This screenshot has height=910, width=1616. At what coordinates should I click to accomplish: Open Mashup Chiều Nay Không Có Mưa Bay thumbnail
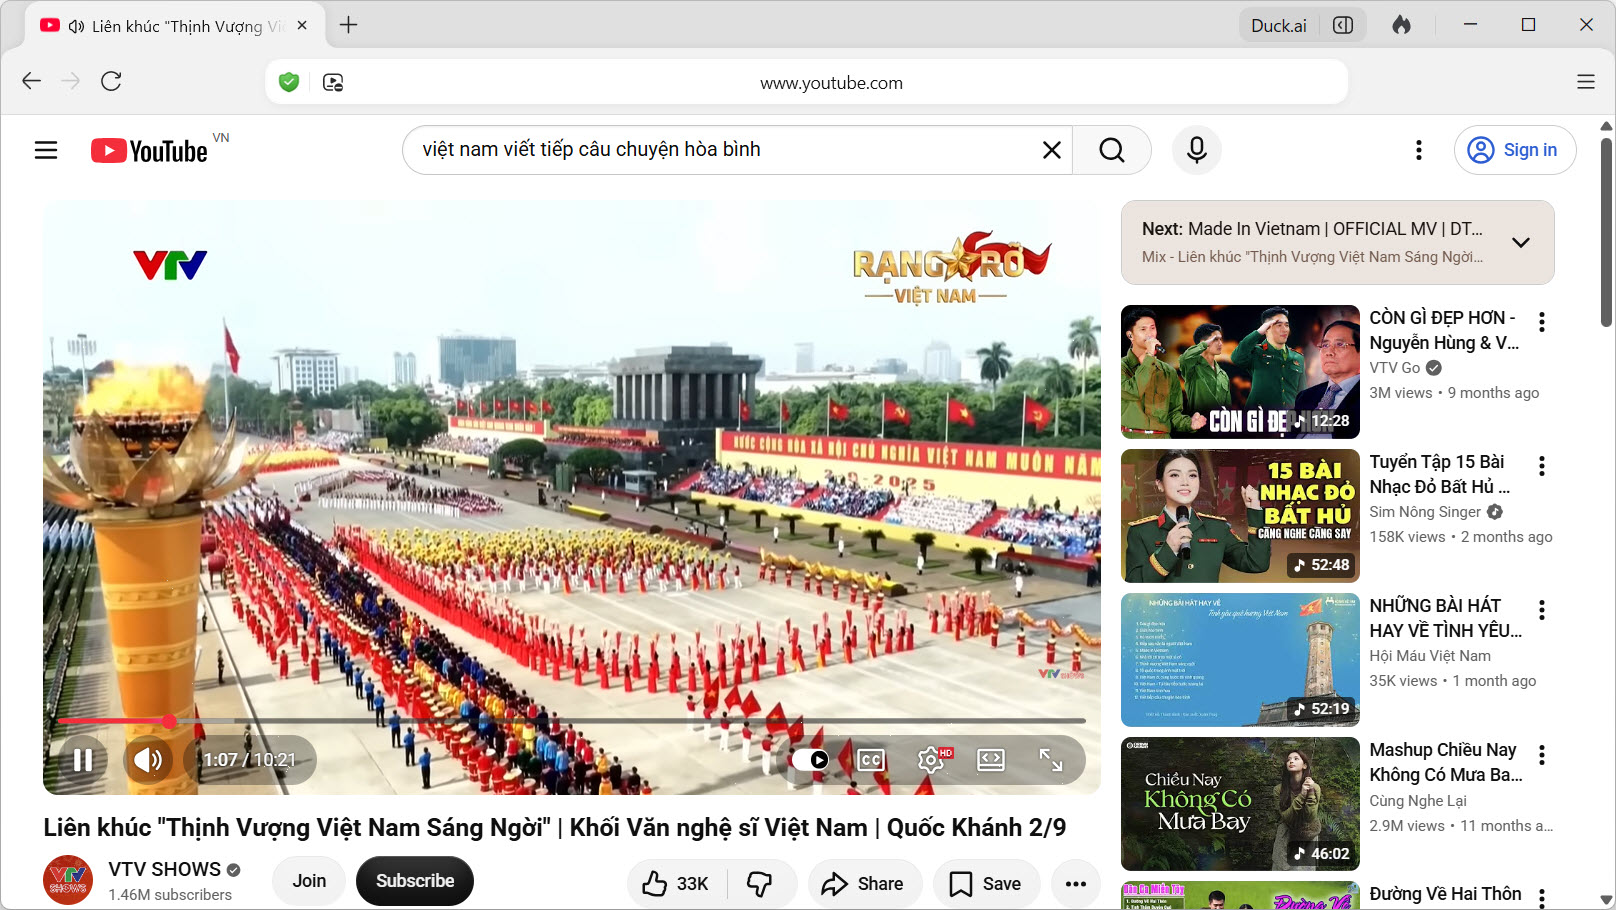1240,804
